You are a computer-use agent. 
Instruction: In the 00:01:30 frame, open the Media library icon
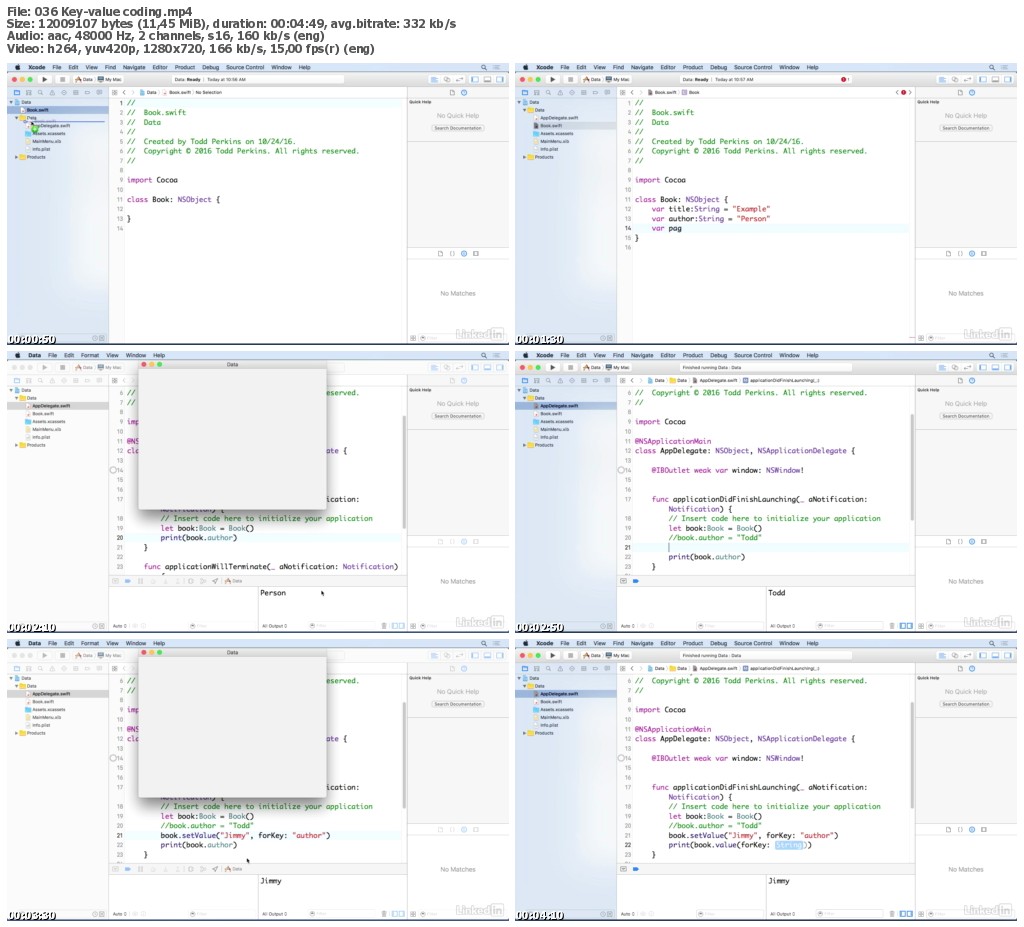pos(984,253)
